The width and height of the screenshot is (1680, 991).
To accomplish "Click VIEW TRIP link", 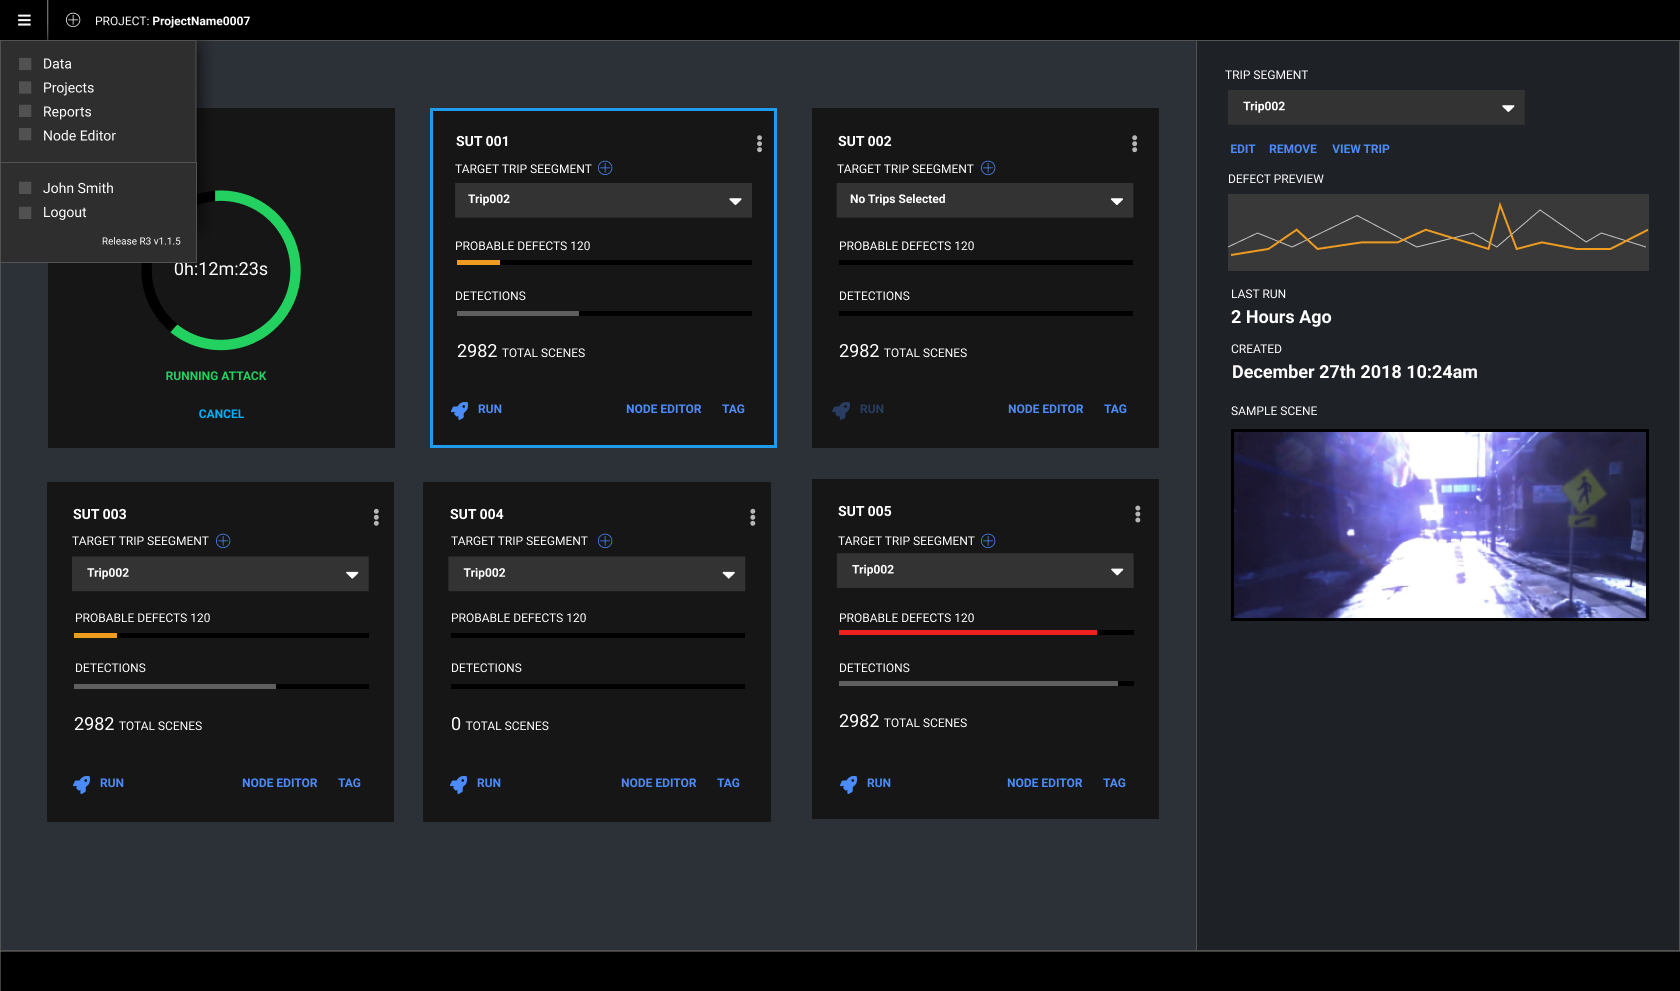I will pos(1361,149).
